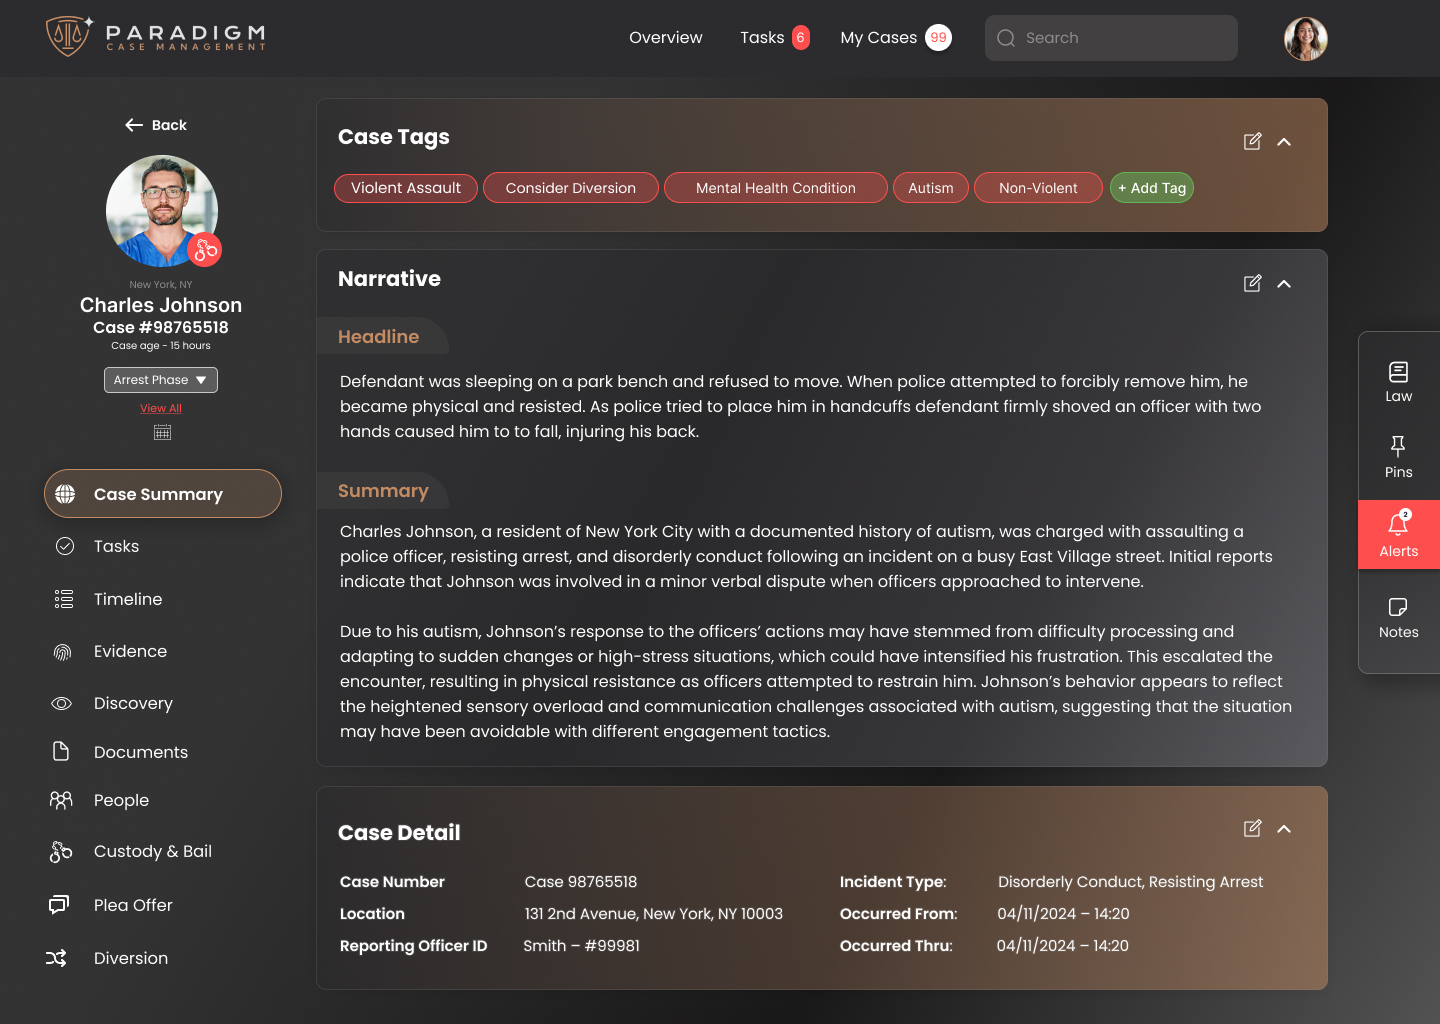Edit the Narrative section
Viewport: 1440px width, 1024px height.
1252,284
